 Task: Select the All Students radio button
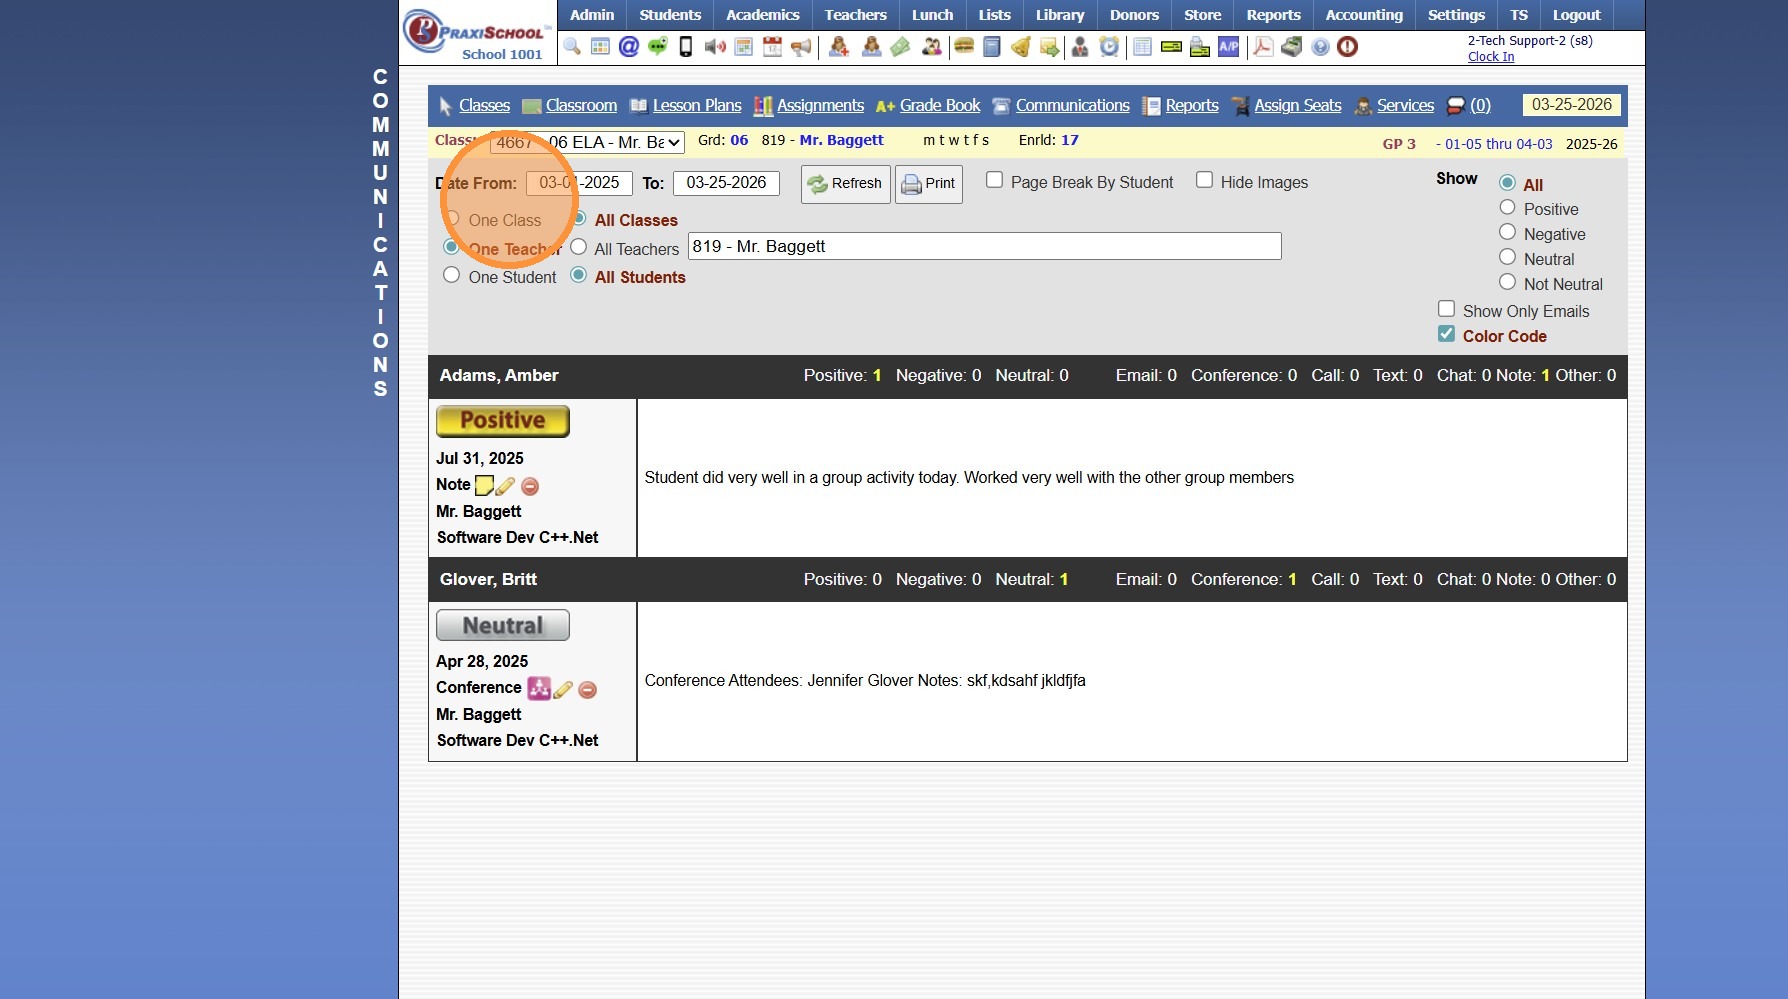[578, 275]
